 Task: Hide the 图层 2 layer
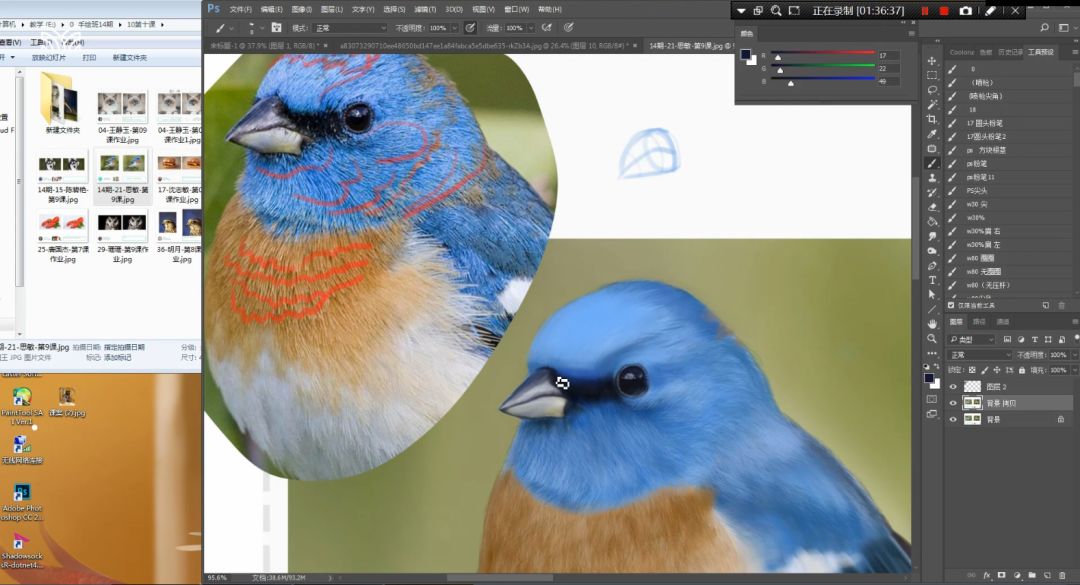(x=952, y=386)
